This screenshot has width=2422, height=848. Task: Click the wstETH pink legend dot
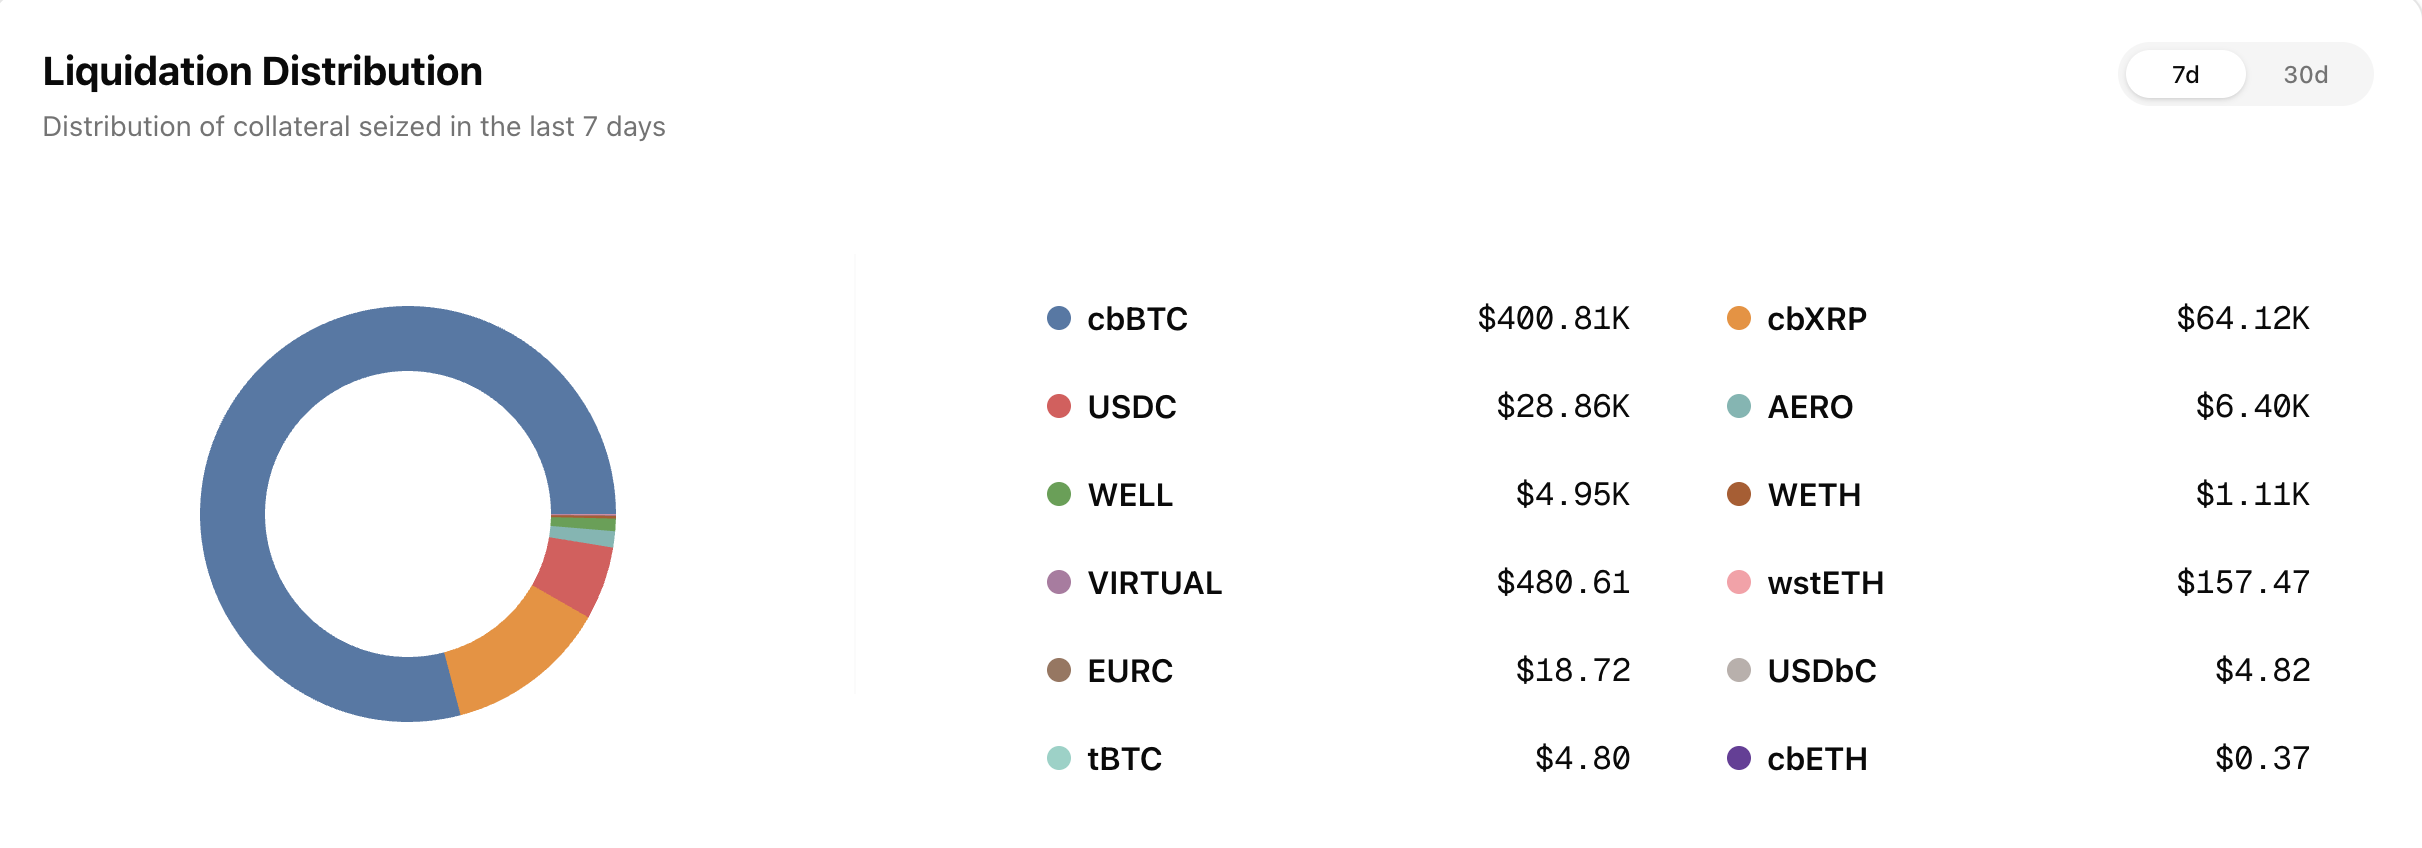click(1738, 583)
